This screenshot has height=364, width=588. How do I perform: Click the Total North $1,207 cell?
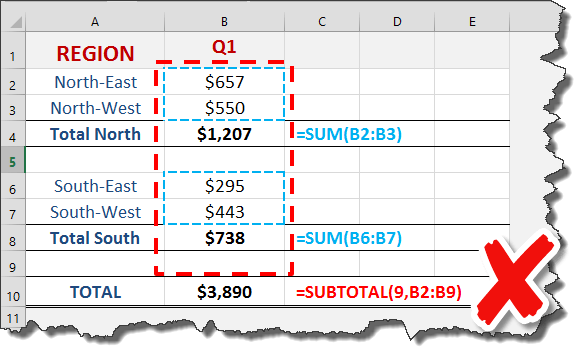click(x=224, y=134)
